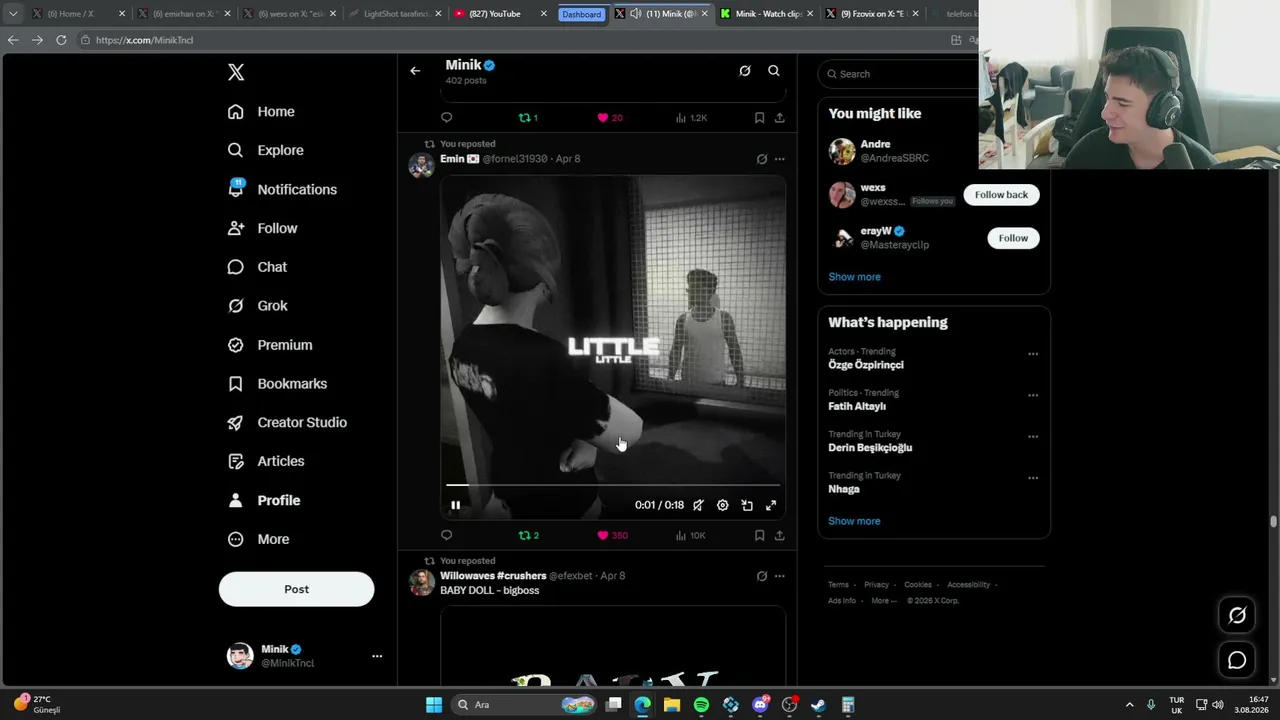
Task: Open more options on Willowaves post
Action: click(780, 576)
